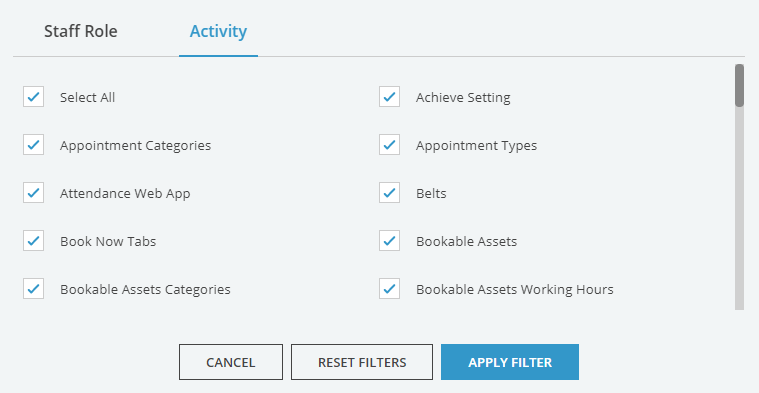The width and height of the screenshot is (759, 393).
Task: Uncheck Bookable Assets Categories checkbox
Action: click(x=33, y=288)
